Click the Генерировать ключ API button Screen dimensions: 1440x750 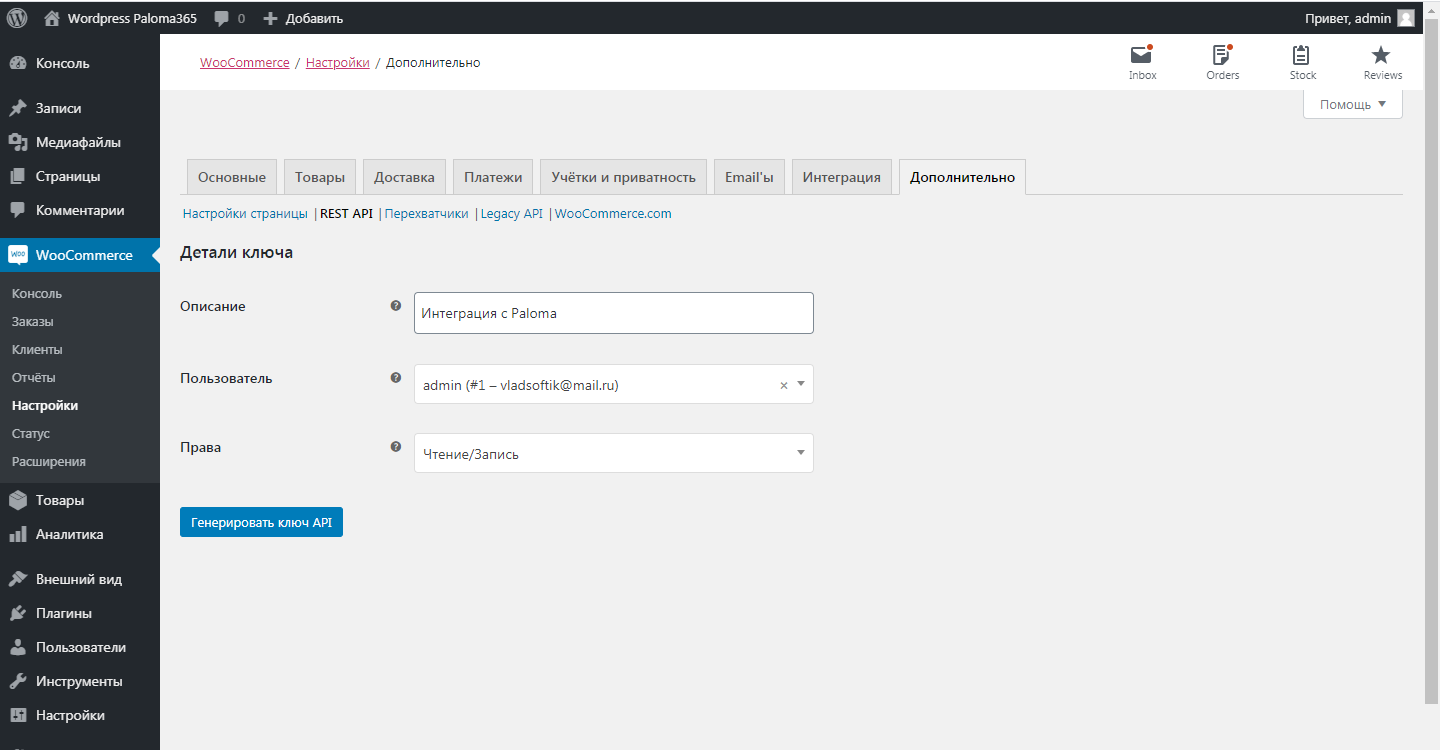pyautogui.click(x=261, y=522)
